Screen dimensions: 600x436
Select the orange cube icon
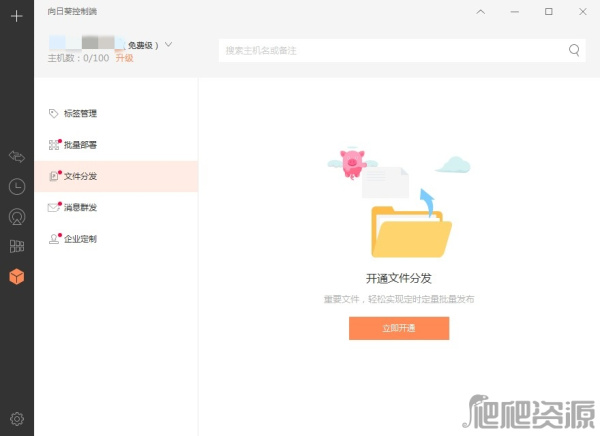pos(17,276)
